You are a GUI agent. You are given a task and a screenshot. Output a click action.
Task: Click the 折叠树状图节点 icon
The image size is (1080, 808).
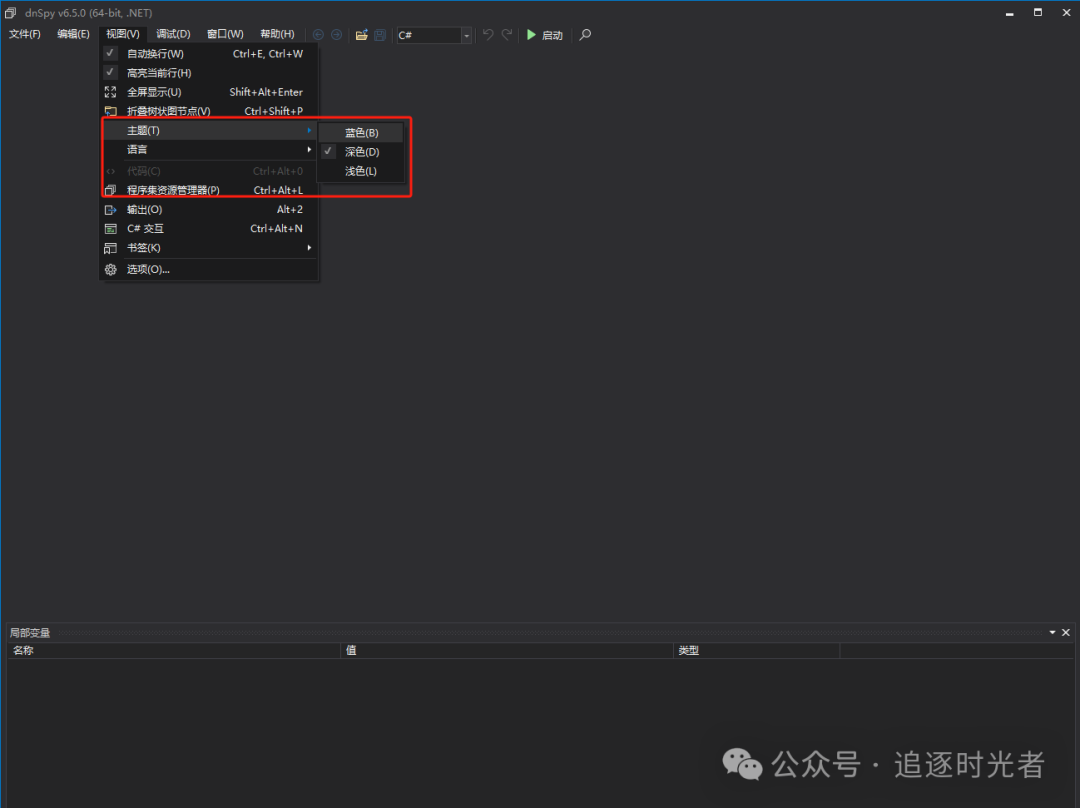tap(110, 111)
